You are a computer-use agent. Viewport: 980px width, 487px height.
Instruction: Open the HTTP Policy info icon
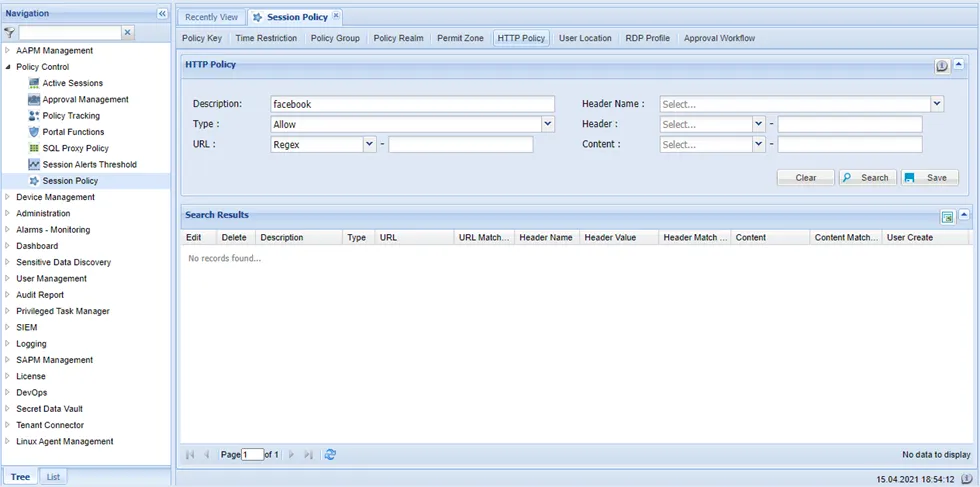pyautogui.click(x=942, y=66)
